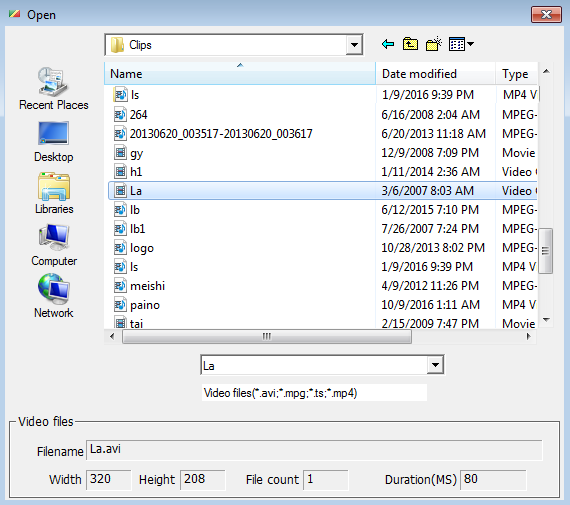Click the Up One Level folder icon
This screenshot has height=505, width=570.
(410, 44)
